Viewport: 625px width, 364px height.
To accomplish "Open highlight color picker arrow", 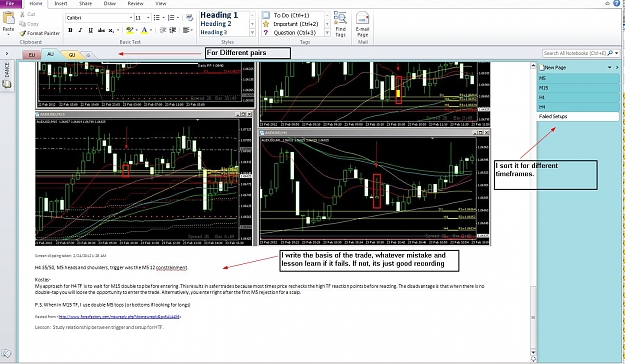I will tap(136, 30).
